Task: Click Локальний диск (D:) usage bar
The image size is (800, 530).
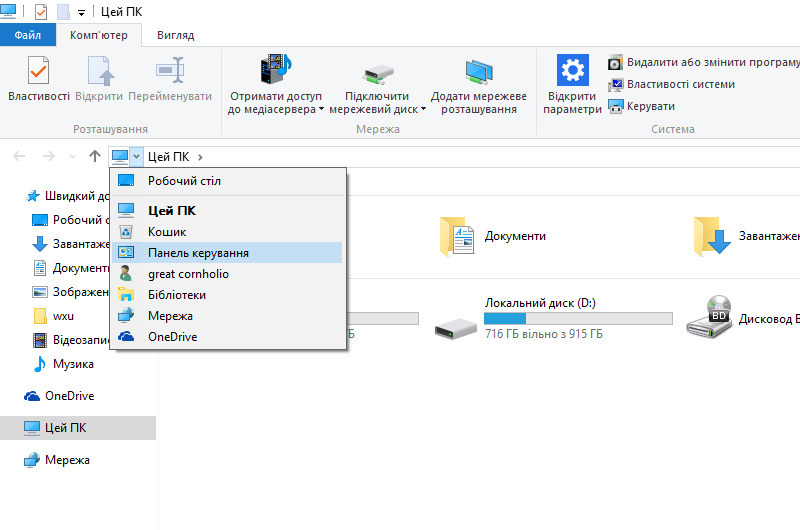Action: (x=578, y=319)
